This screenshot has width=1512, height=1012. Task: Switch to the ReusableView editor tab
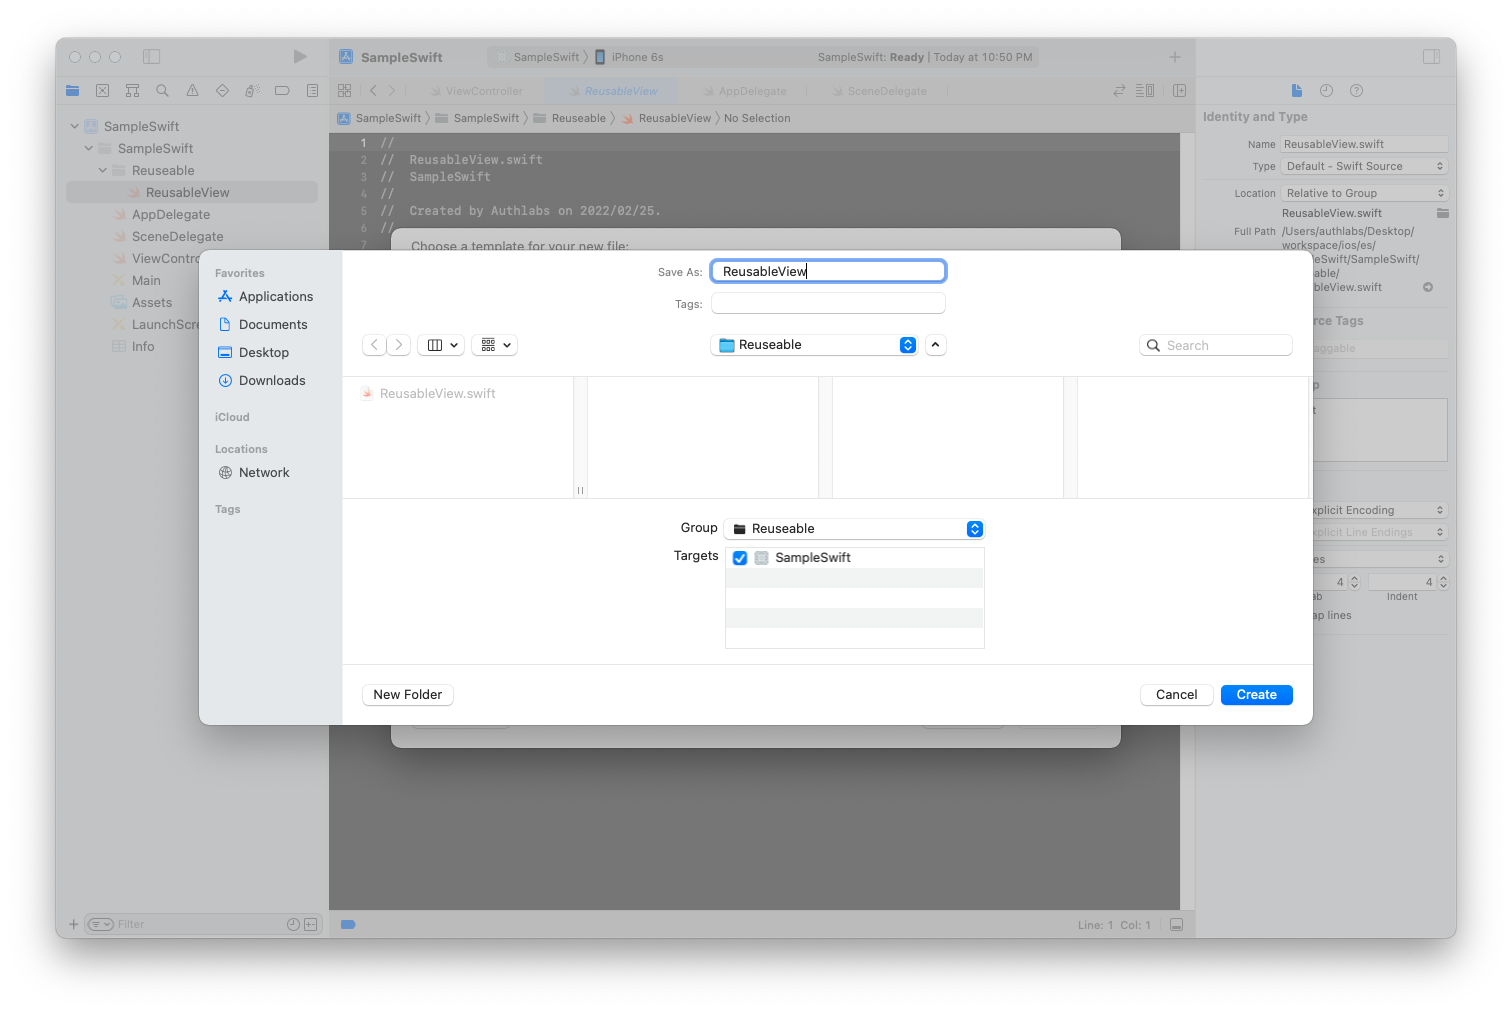click(613, 91)
